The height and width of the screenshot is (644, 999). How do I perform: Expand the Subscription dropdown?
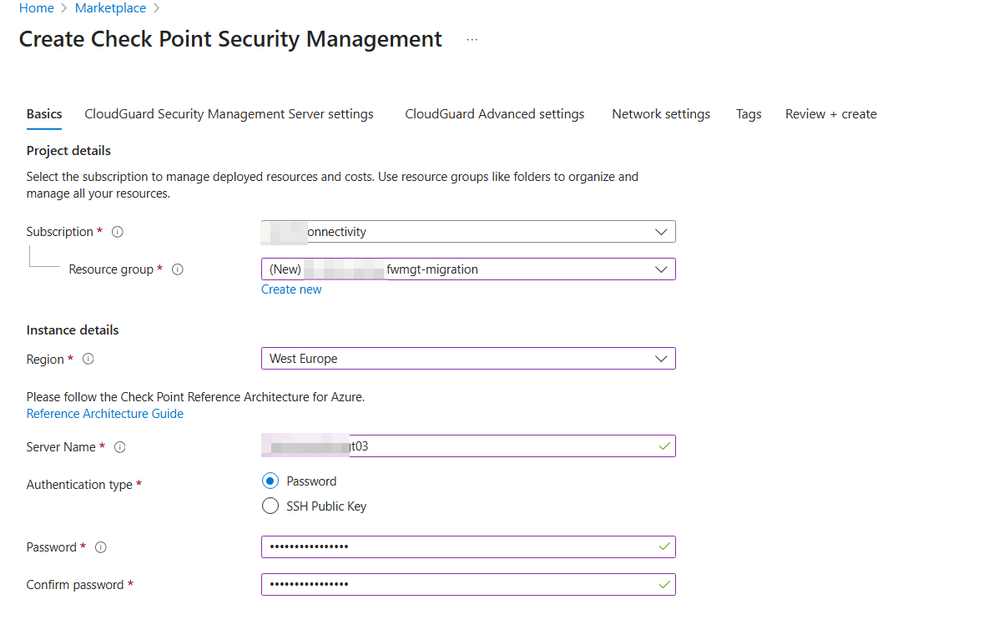pos(468,232)
